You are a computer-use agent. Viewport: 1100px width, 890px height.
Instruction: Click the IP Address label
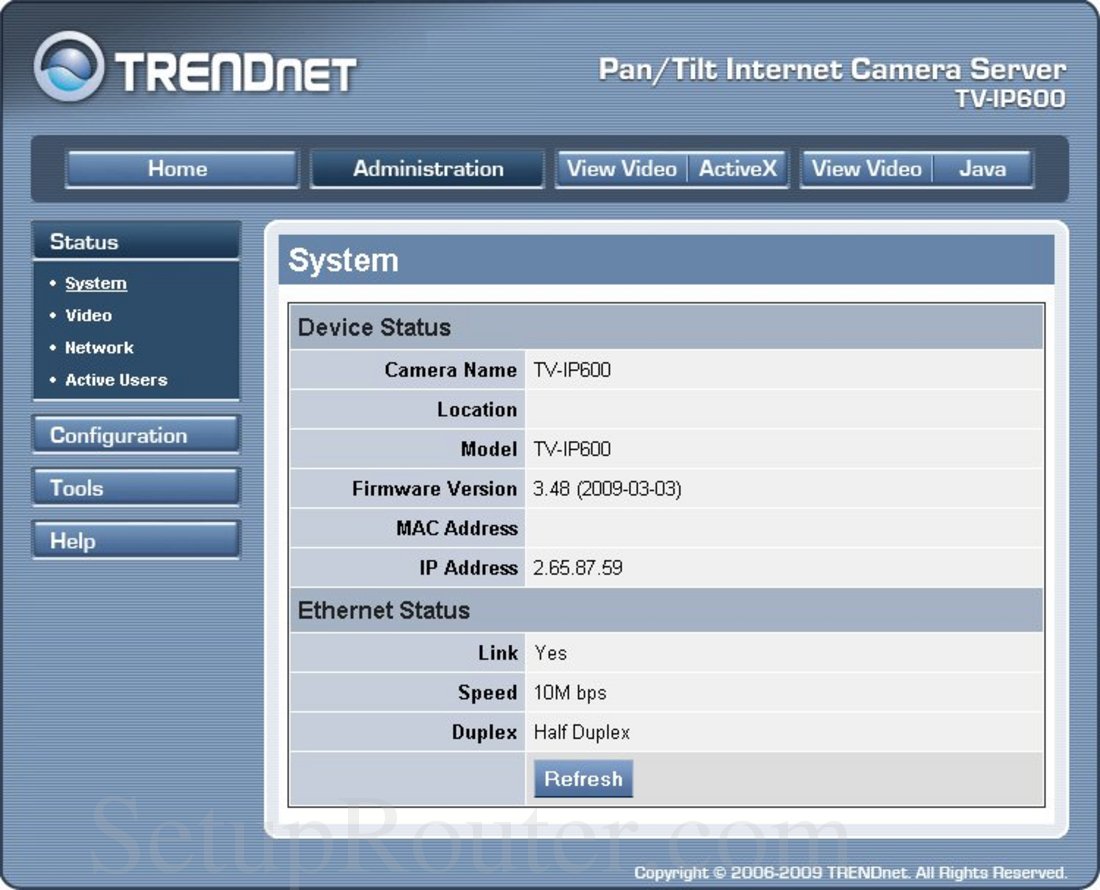469,568
